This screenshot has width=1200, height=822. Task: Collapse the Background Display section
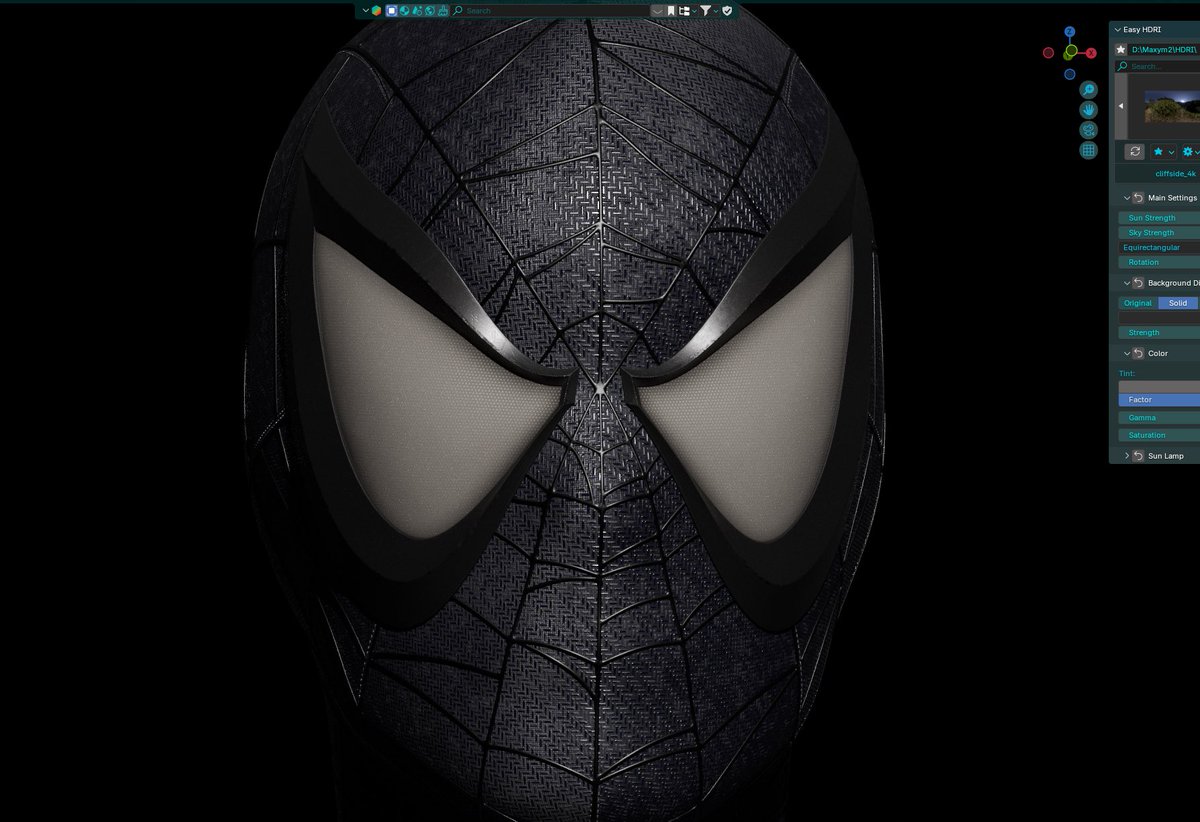coord(1127,283)
